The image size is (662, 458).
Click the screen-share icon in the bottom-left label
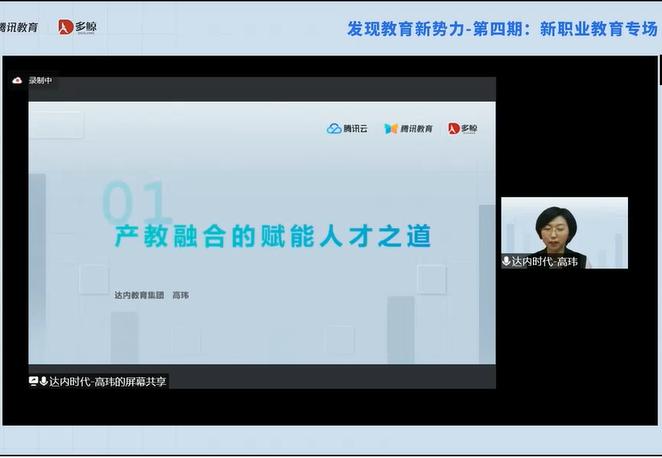pyautogui.click(x=34, y=381)
